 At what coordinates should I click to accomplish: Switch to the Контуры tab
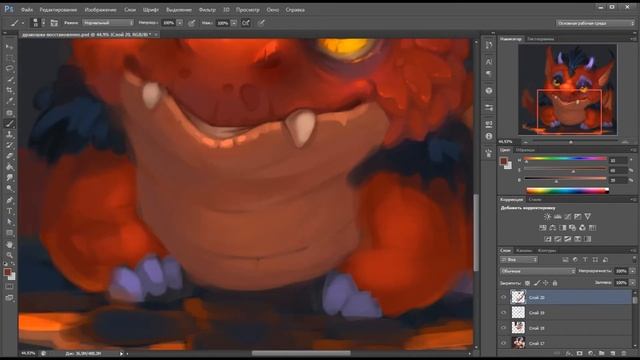547,250
